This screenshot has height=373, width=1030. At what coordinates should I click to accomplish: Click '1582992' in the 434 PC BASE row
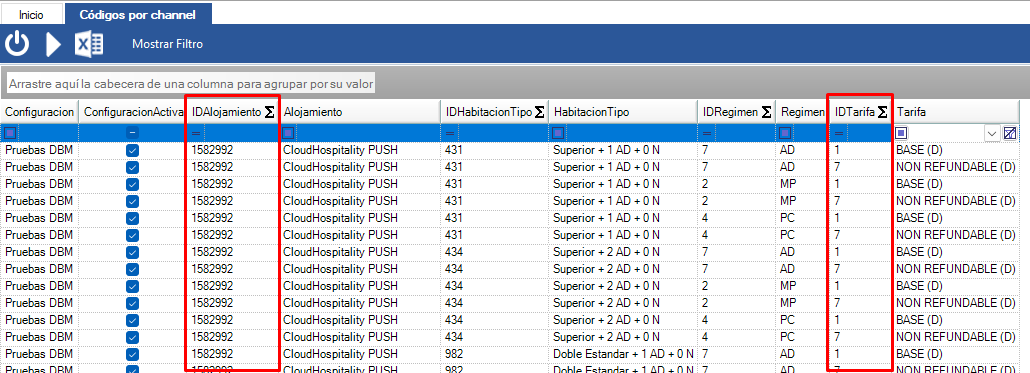pos(212,320)
